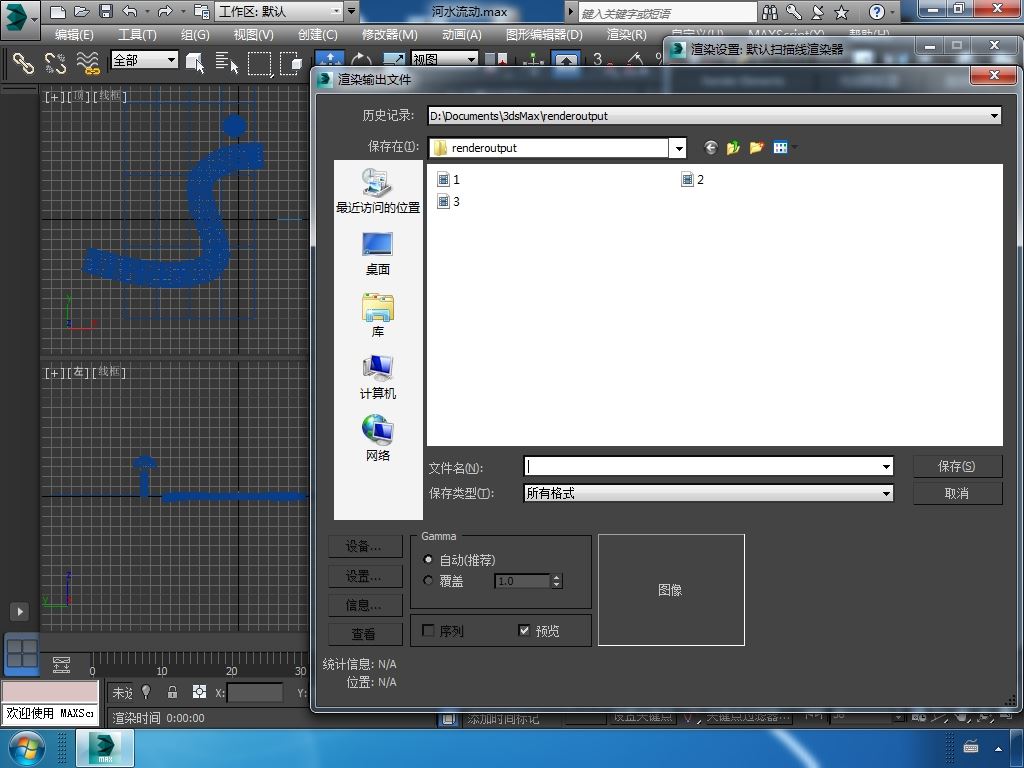Screen dimensions: 1024x768
Task: Click the Select Object cursor icon
Action: point(195,63)
